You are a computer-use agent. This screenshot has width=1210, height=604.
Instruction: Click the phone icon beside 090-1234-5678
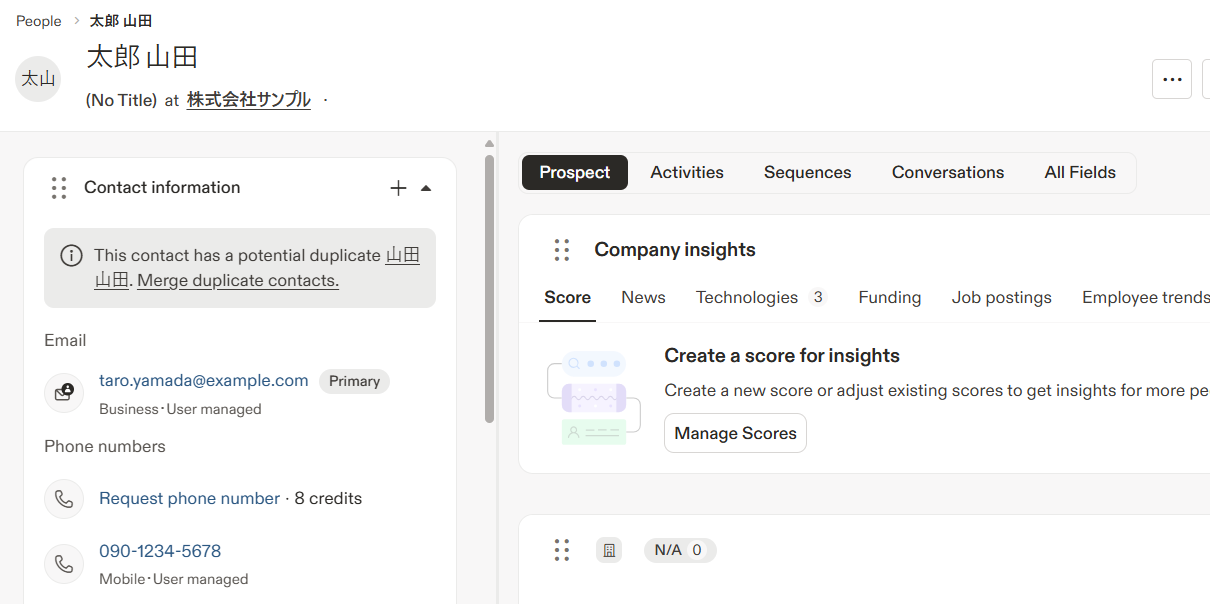coord(64,564)
